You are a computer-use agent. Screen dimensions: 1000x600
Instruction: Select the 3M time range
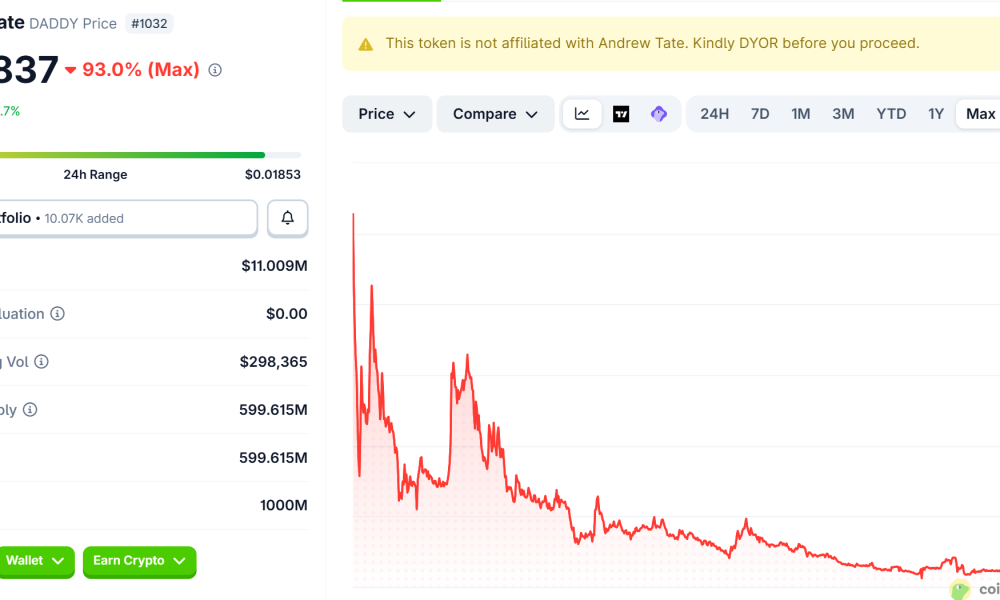click(x=843, y=114)
